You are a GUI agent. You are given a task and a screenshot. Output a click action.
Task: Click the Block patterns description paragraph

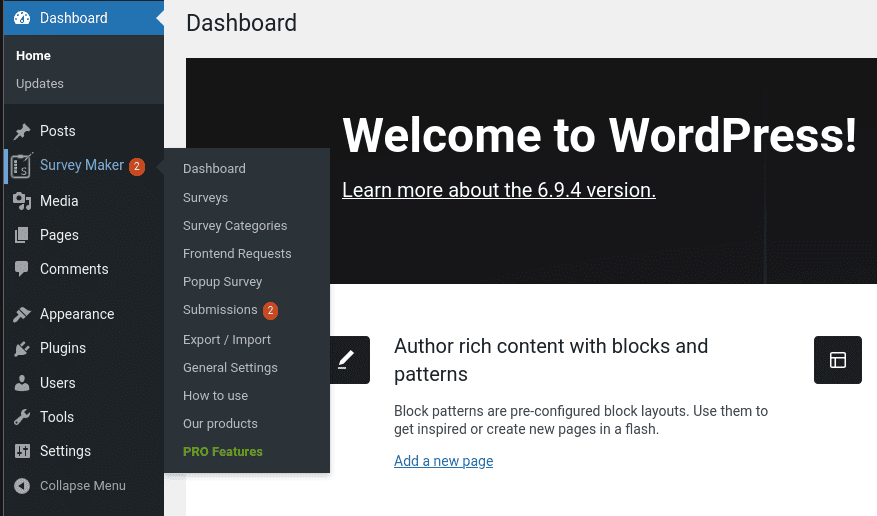coord(581,420)
